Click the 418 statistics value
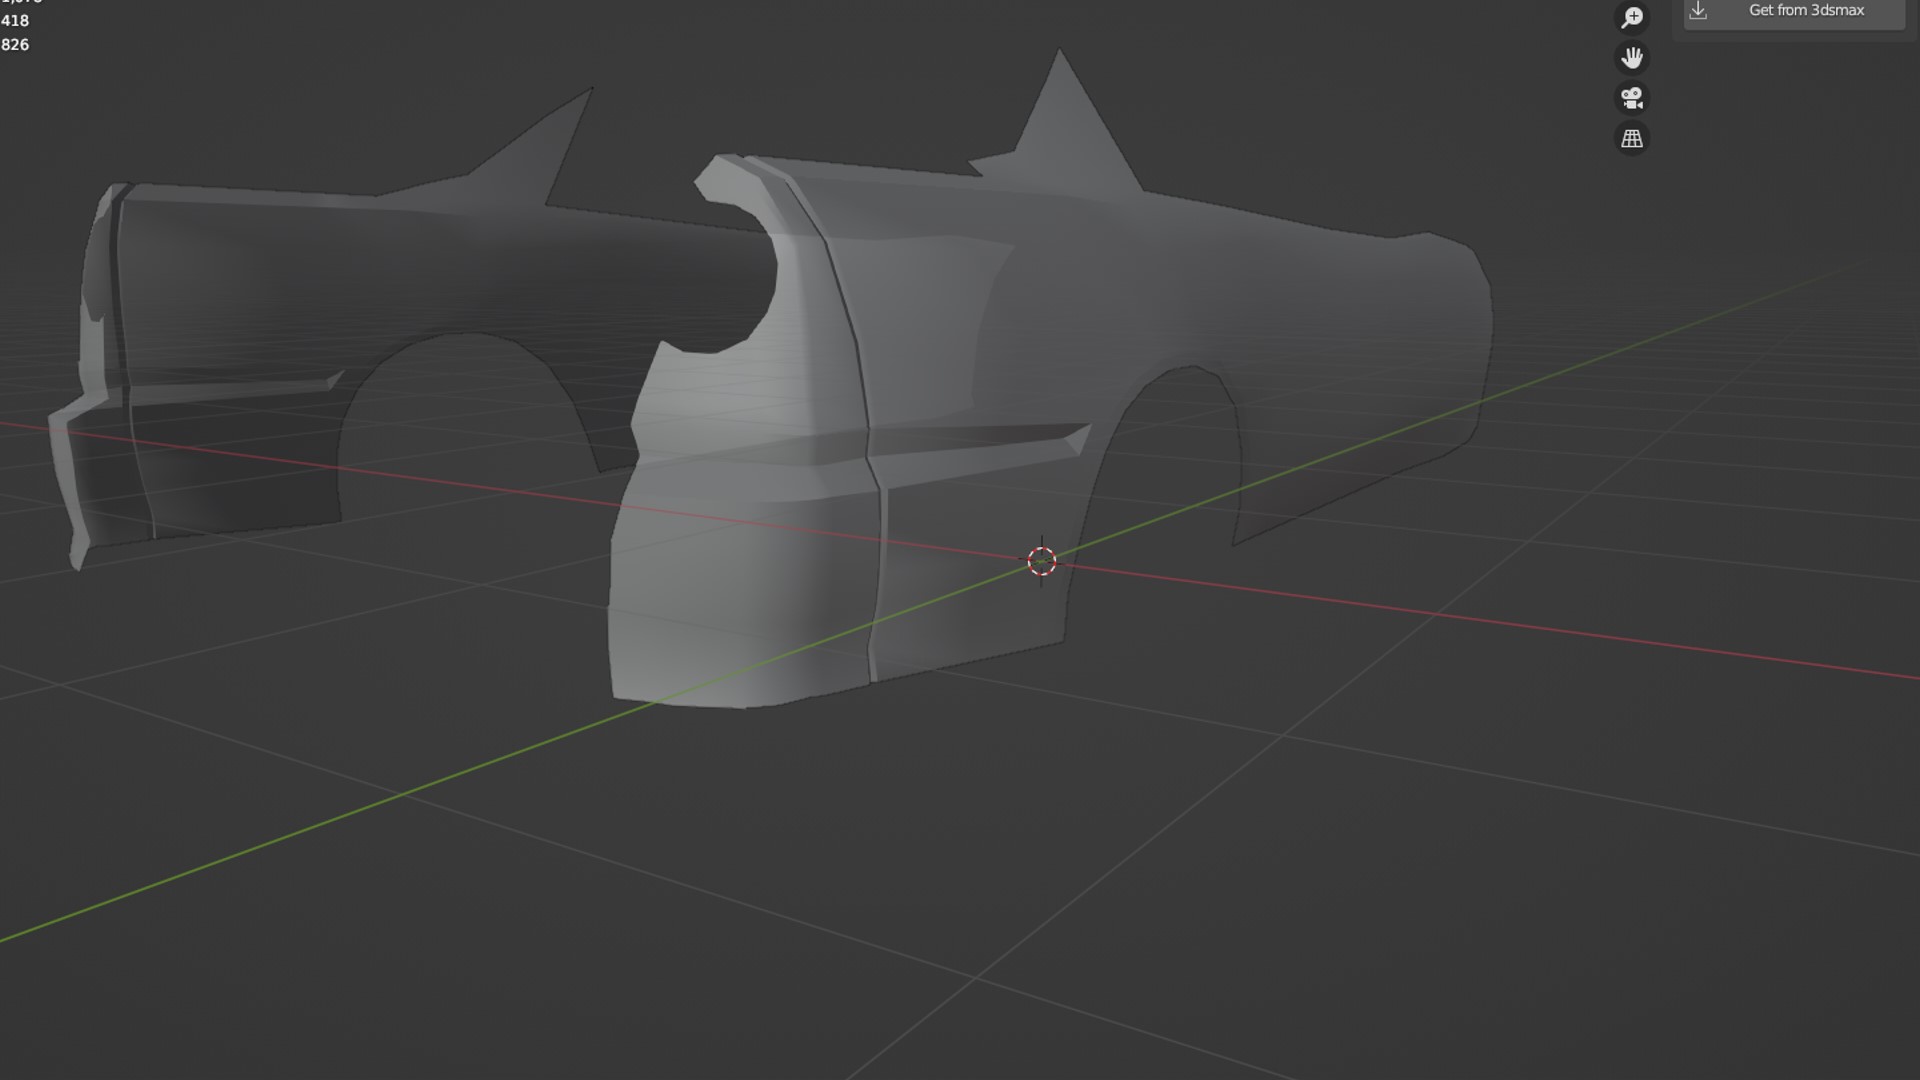This screenshot has height=1080, width=1920. tap(15, 21)
